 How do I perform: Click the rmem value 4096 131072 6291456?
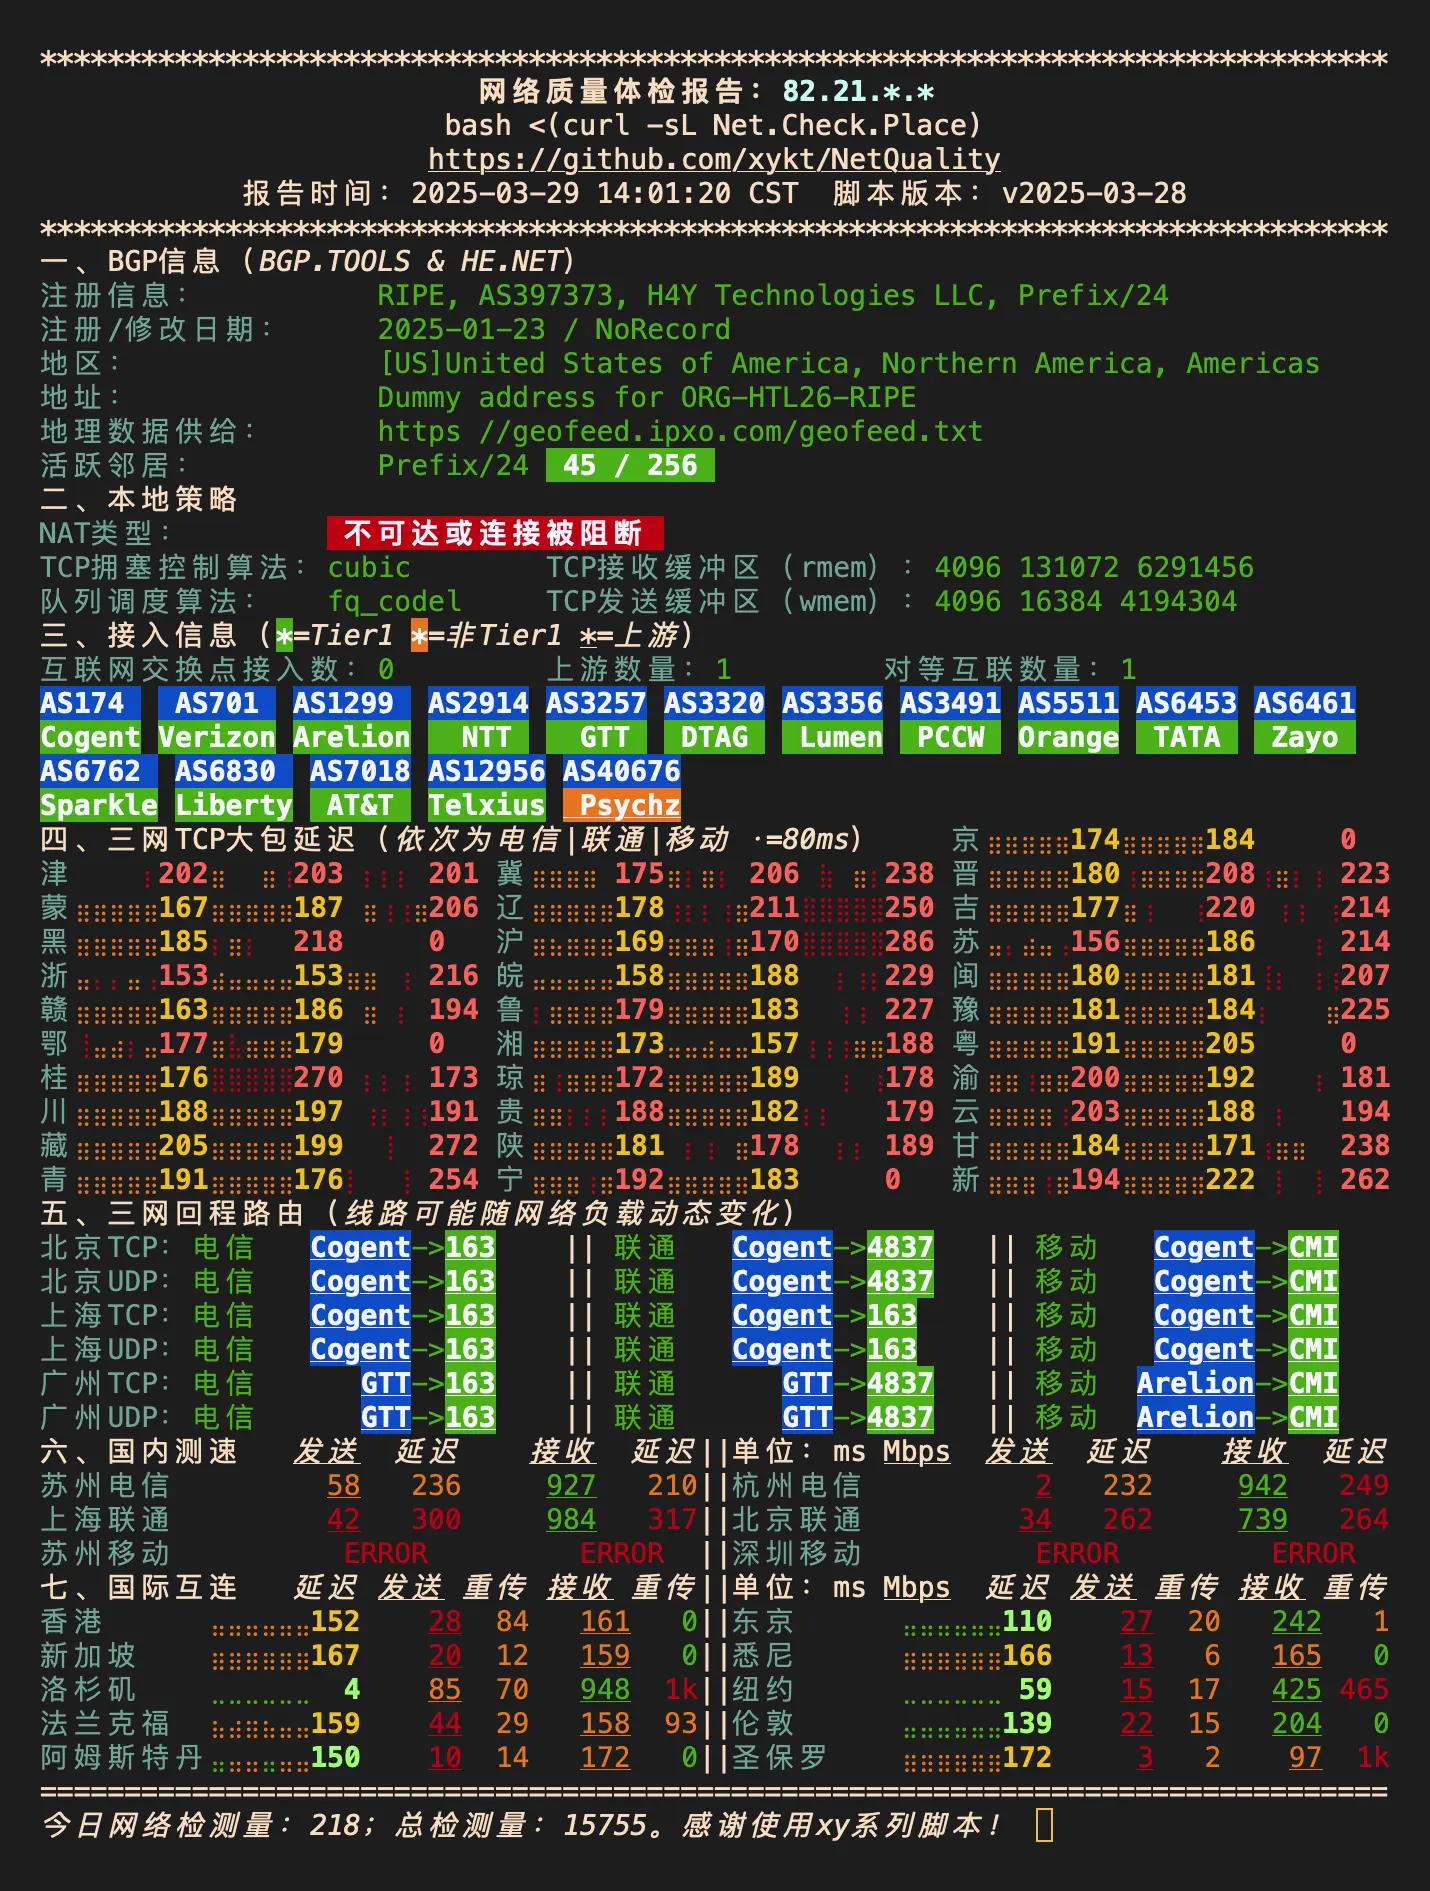point(1094,567)
